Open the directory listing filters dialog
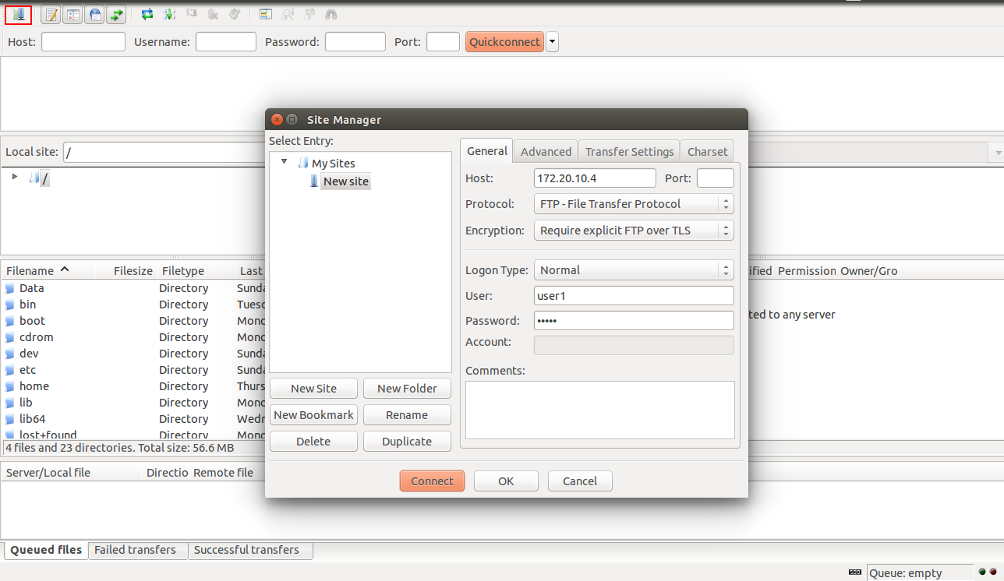The image size is (1004, 581). [266, 14]
